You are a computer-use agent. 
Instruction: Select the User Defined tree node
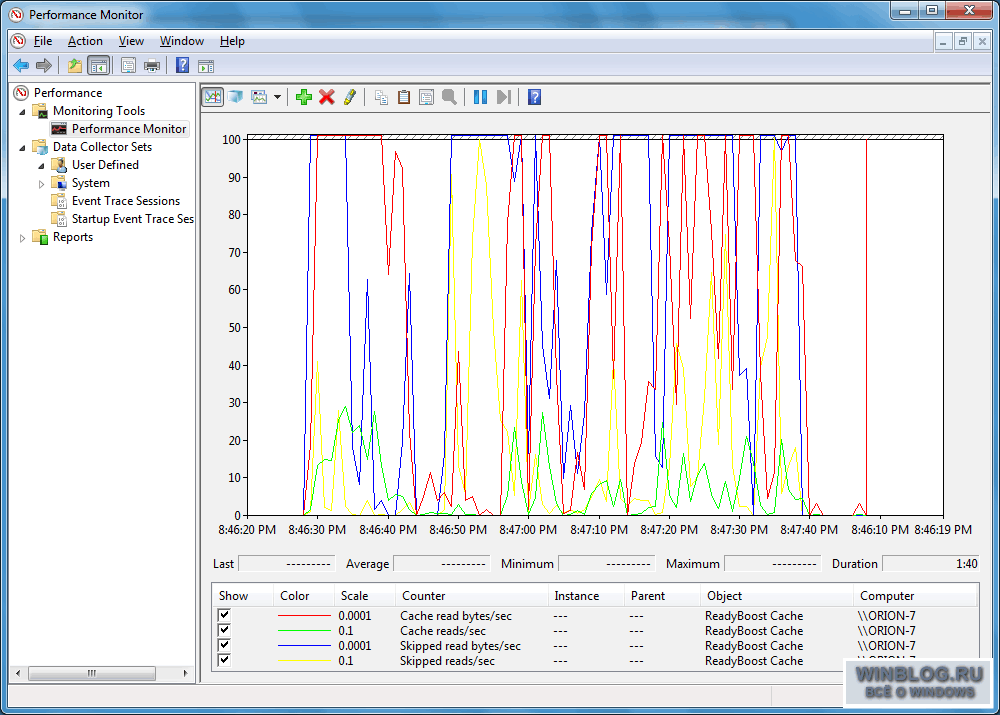[x=105, y=165]
